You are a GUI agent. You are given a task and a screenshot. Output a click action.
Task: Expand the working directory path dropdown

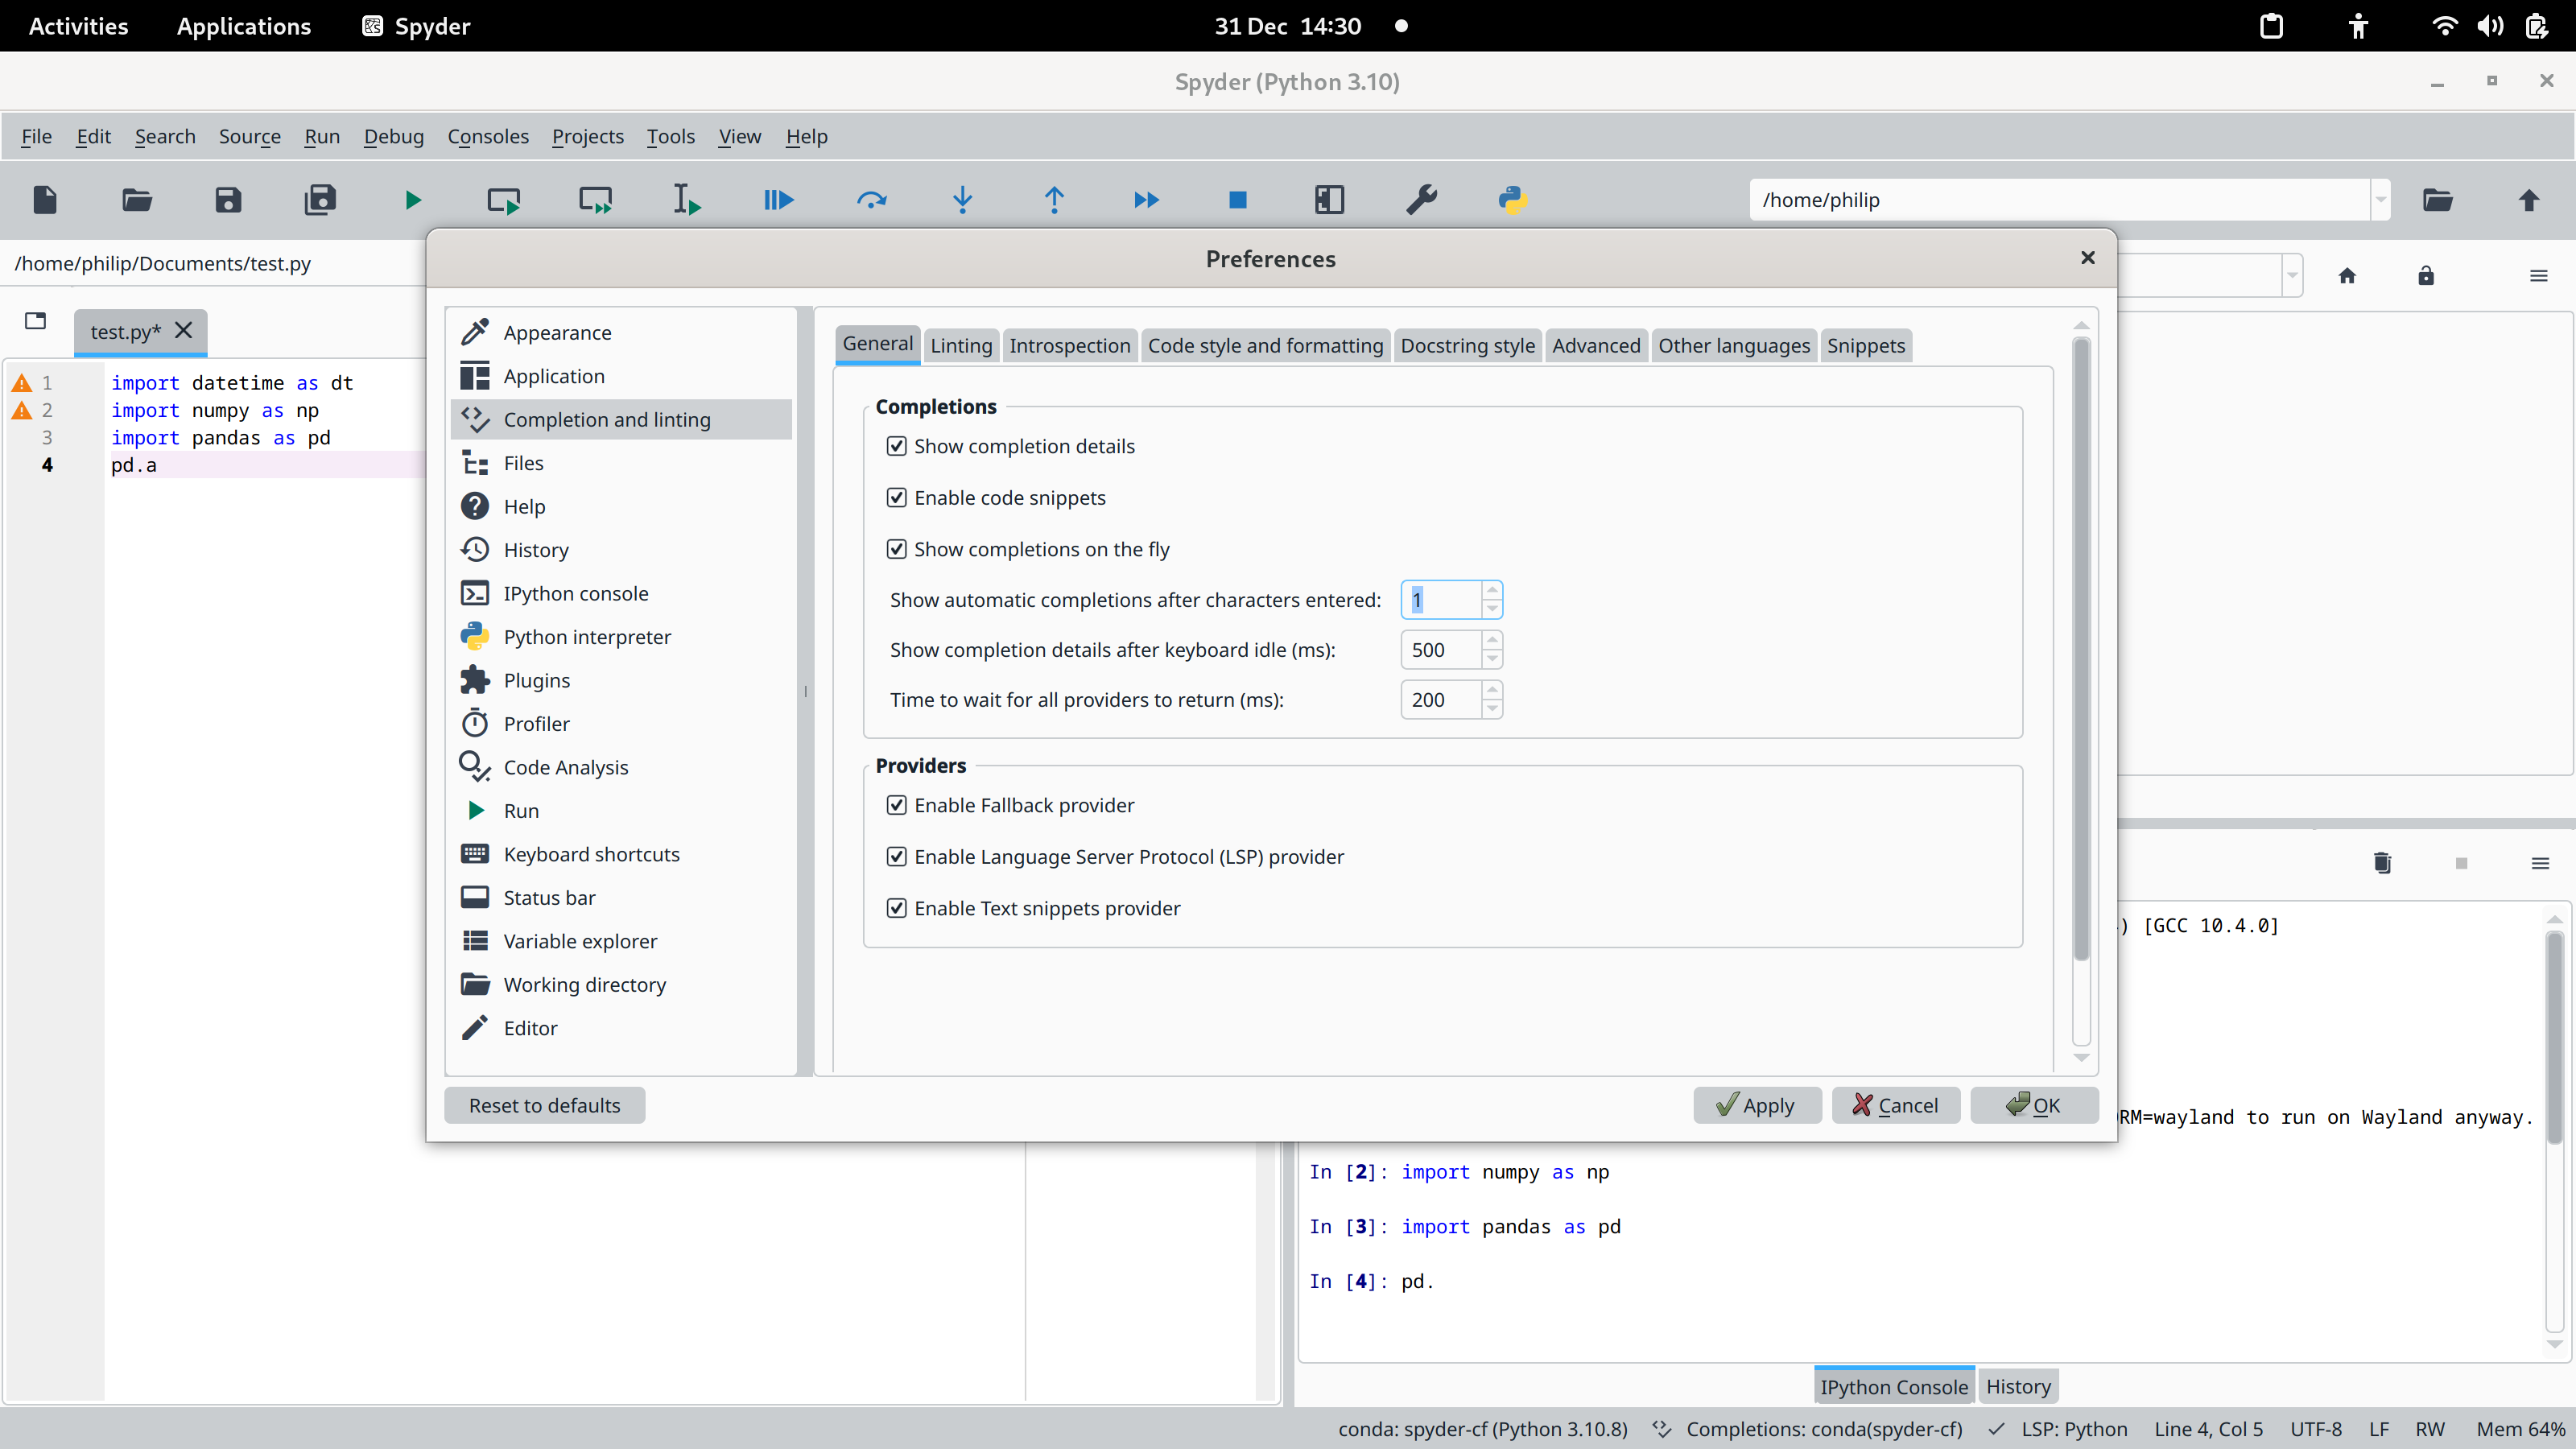point(2380,200)
